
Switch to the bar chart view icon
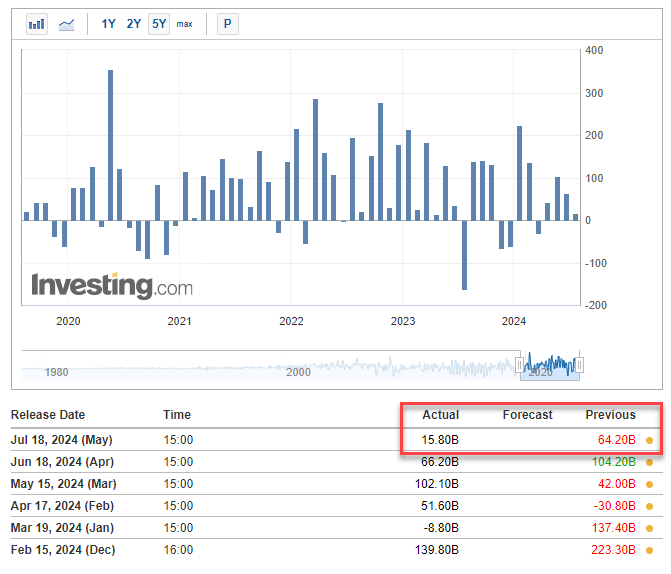[37, 23]
